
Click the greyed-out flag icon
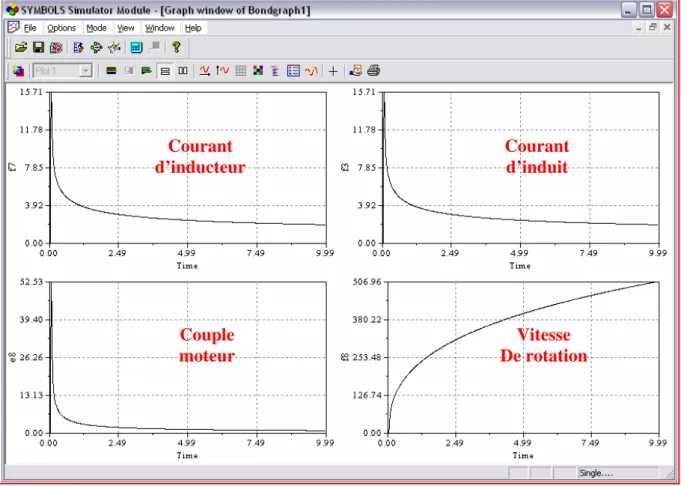[x=154, y=47]
